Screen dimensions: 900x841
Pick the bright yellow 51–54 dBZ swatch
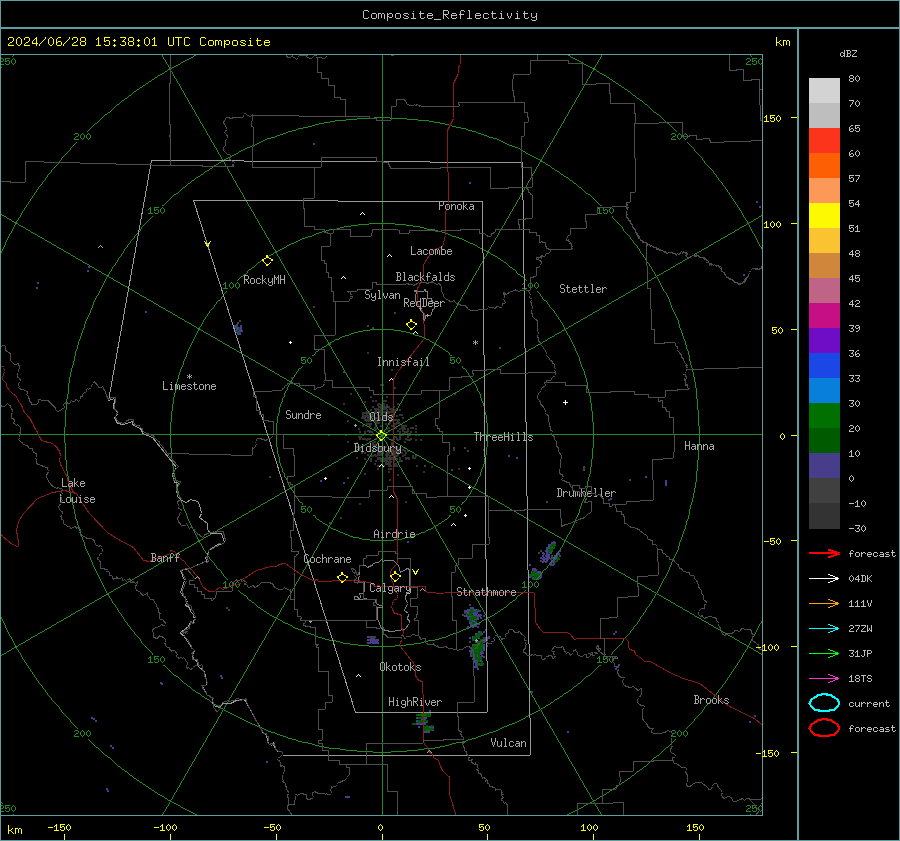coord(824,216)
